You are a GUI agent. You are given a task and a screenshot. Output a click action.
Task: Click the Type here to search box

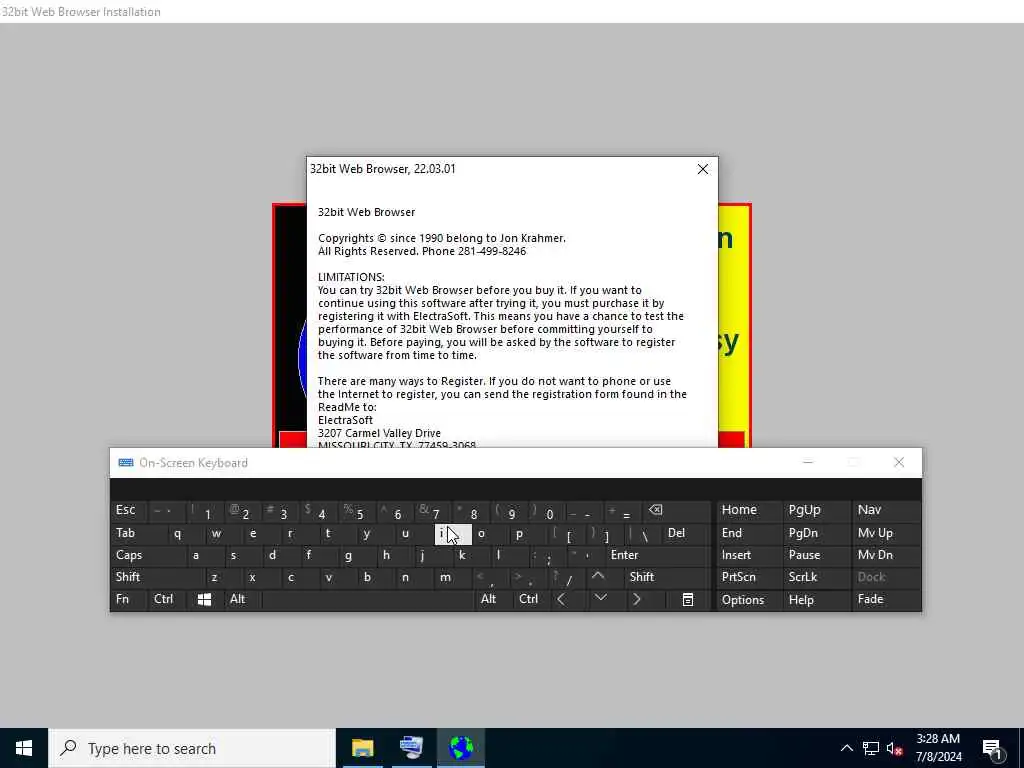pyautogui.click(x=192, y=748)
